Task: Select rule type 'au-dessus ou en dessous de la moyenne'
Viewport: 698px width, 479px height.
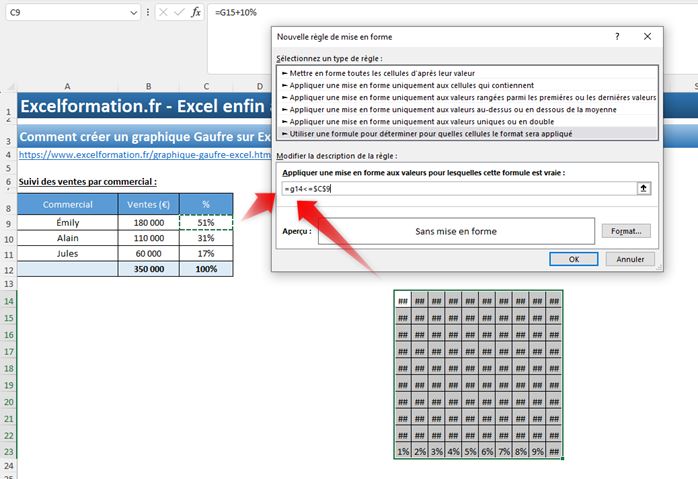Action: [x=467, y=109]
